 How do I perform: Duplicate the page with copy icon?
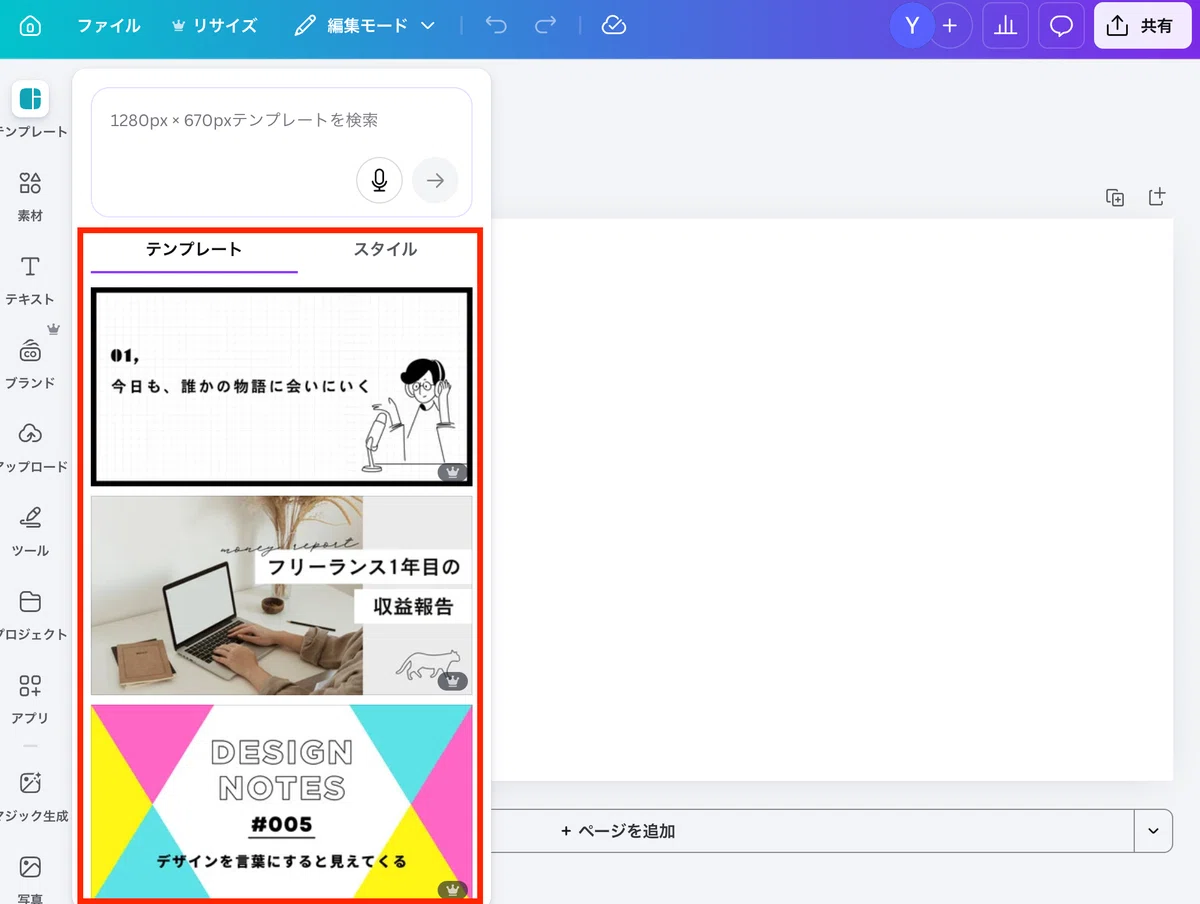(x=1115, y=197)
